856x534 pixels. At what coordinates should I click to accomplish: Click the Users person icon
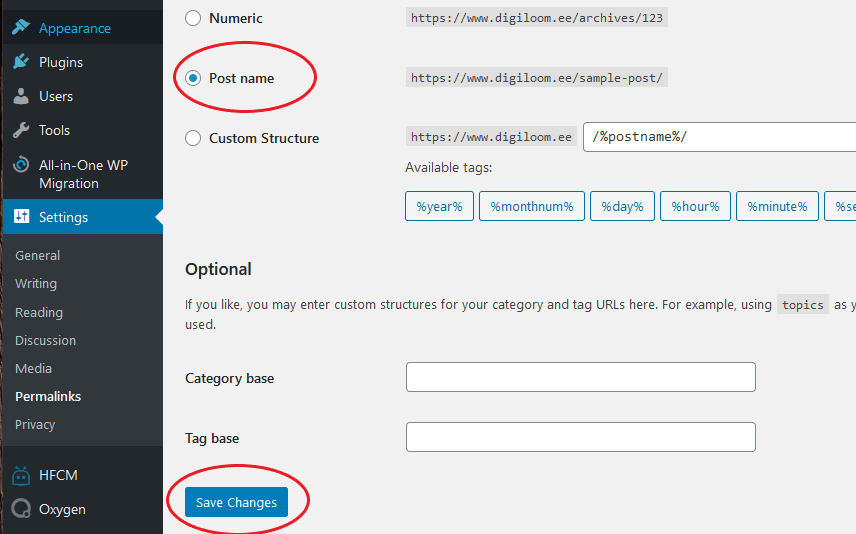[x=21, y=96]
